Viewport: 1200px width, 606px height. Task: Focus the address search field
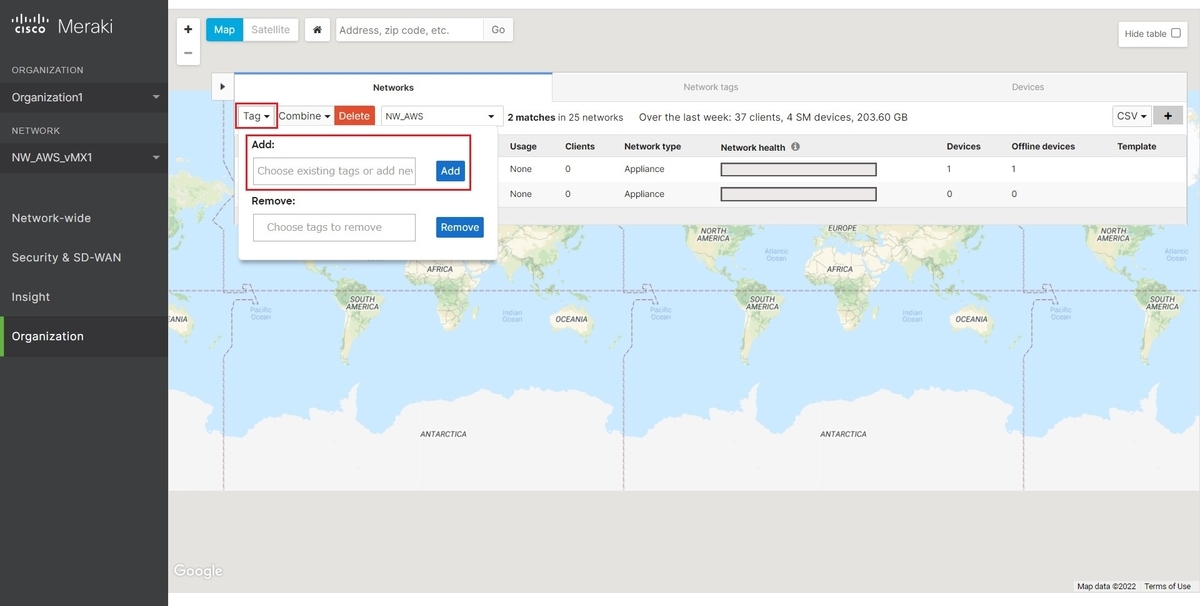(410, 30)
